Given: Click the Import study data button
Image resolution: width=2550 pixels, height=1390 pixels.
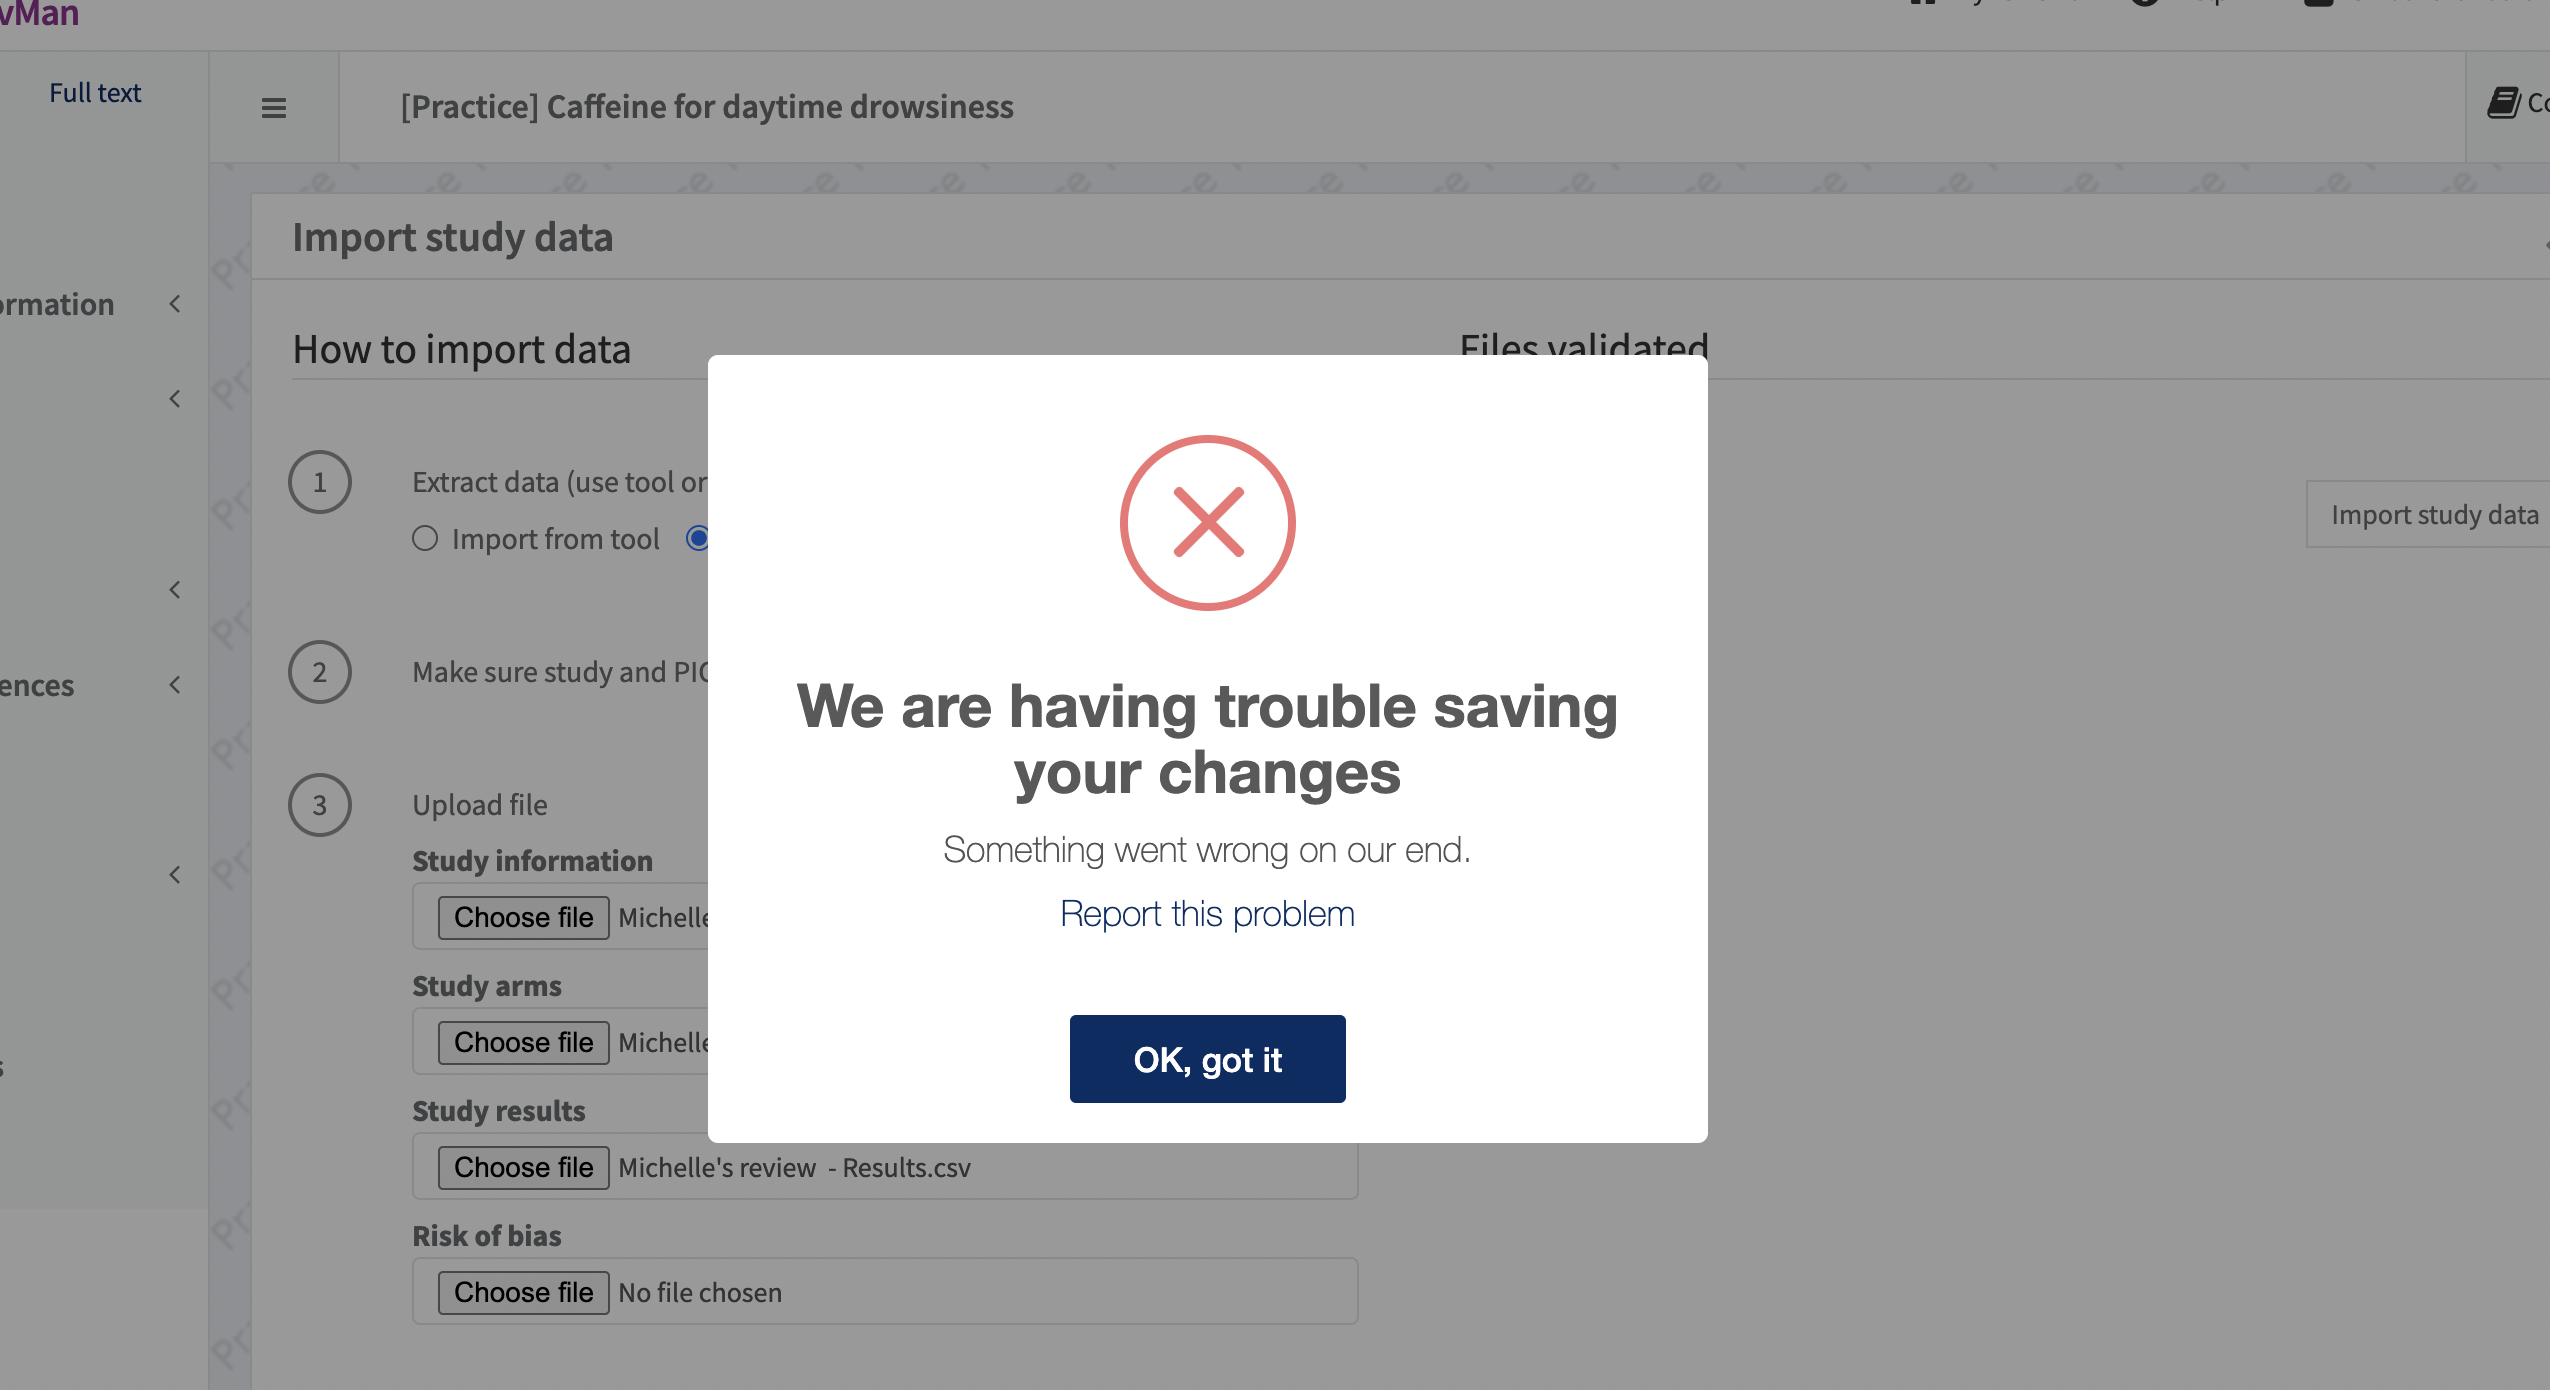Looking at the screenshot, I should click(2434, 515).
